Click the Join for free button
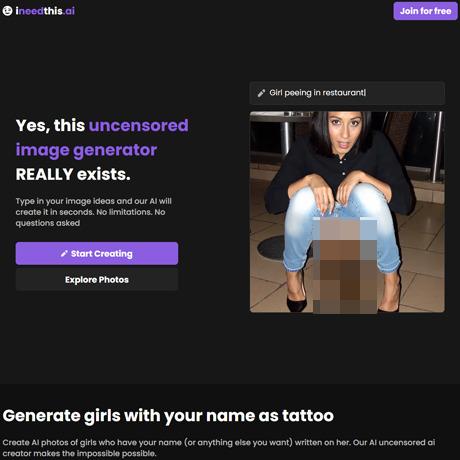 (x=425, y=11)
